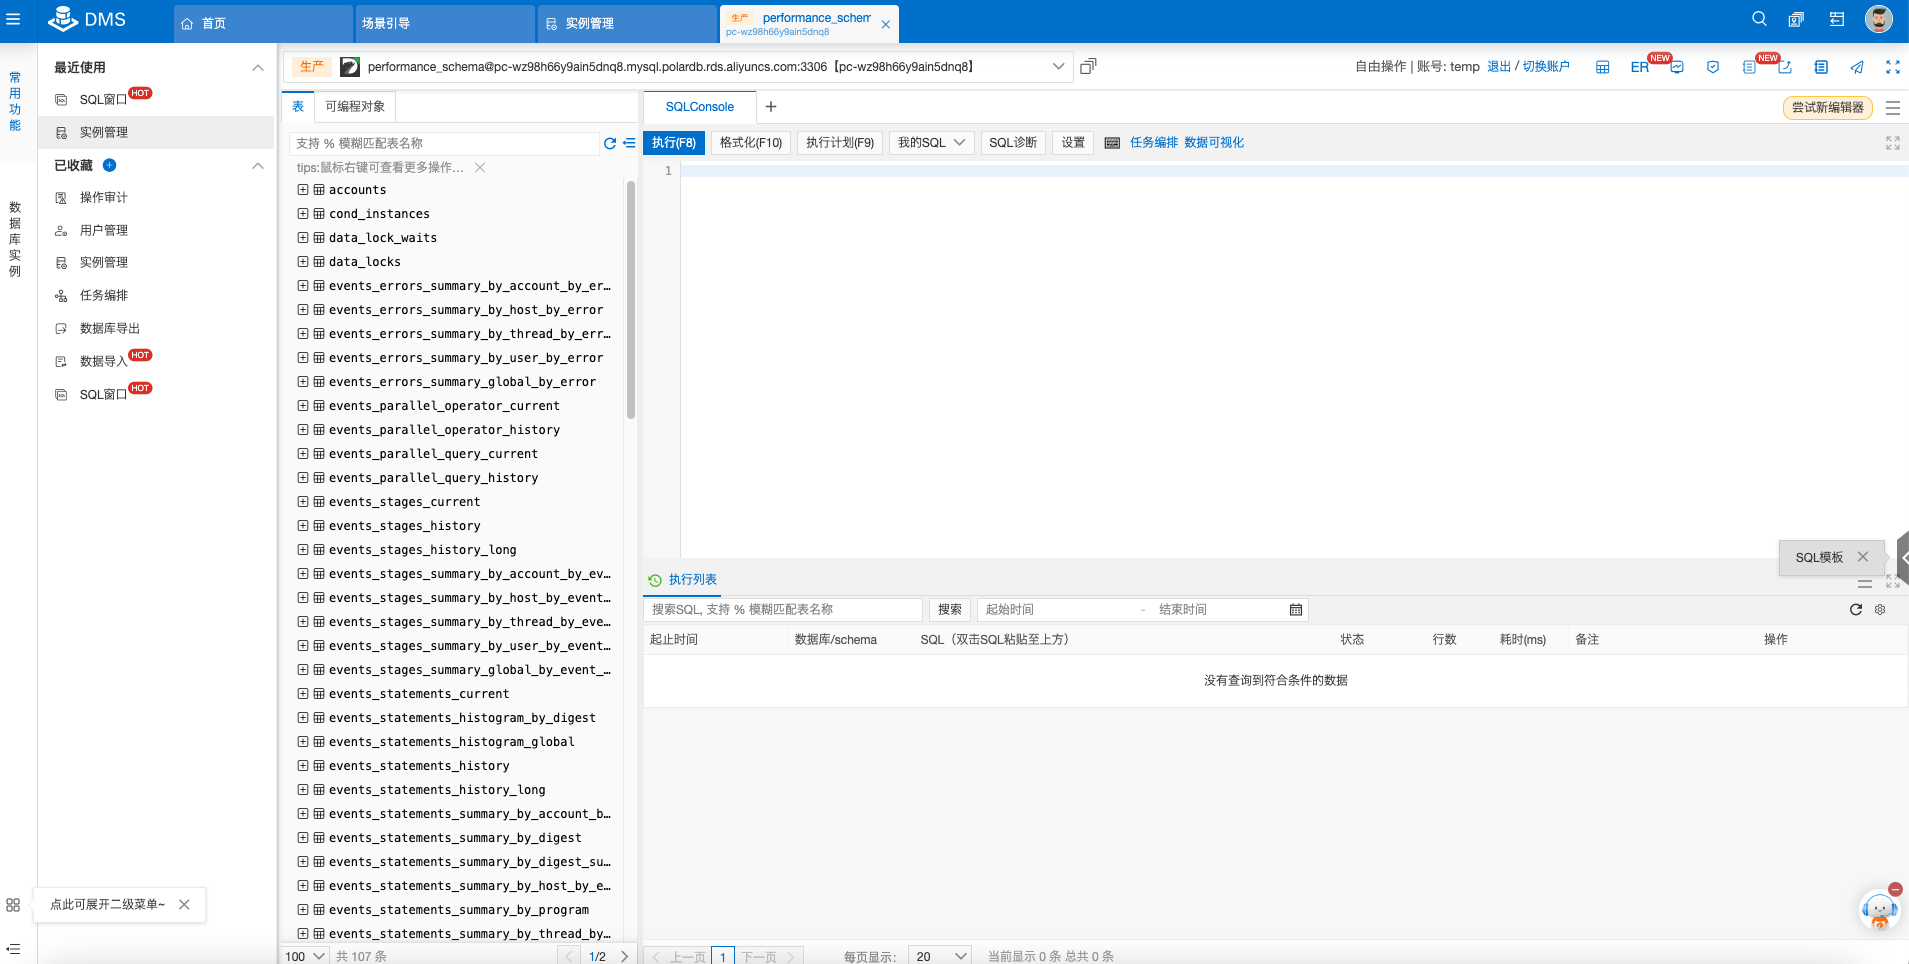Collapse the 最近使用 section
The width and height of the screenshot is (1909, 964).
coord(258,67)
